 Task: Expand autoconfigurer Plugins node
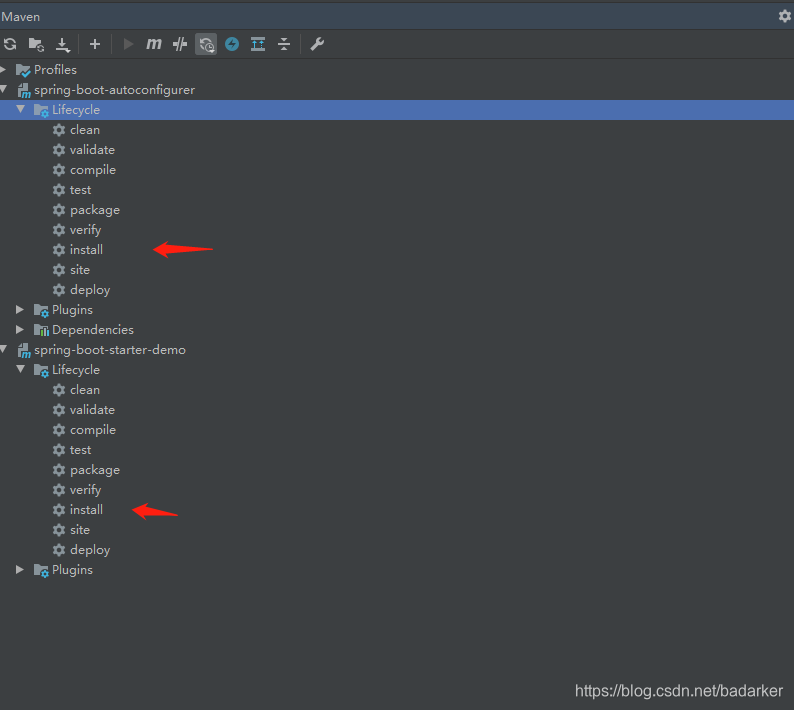(x=20, y=309)
